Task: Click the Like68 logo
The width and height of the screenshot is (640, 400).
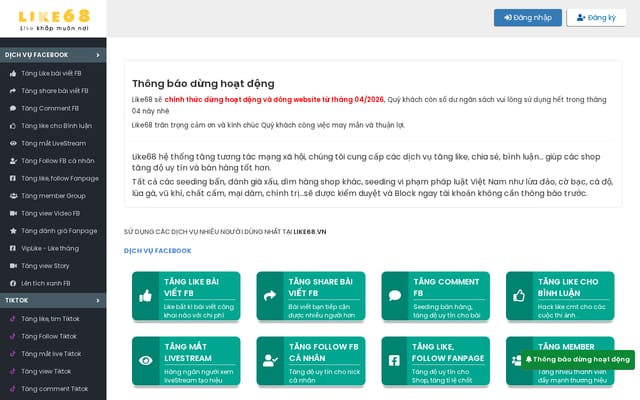Action: tap(54, 20)
